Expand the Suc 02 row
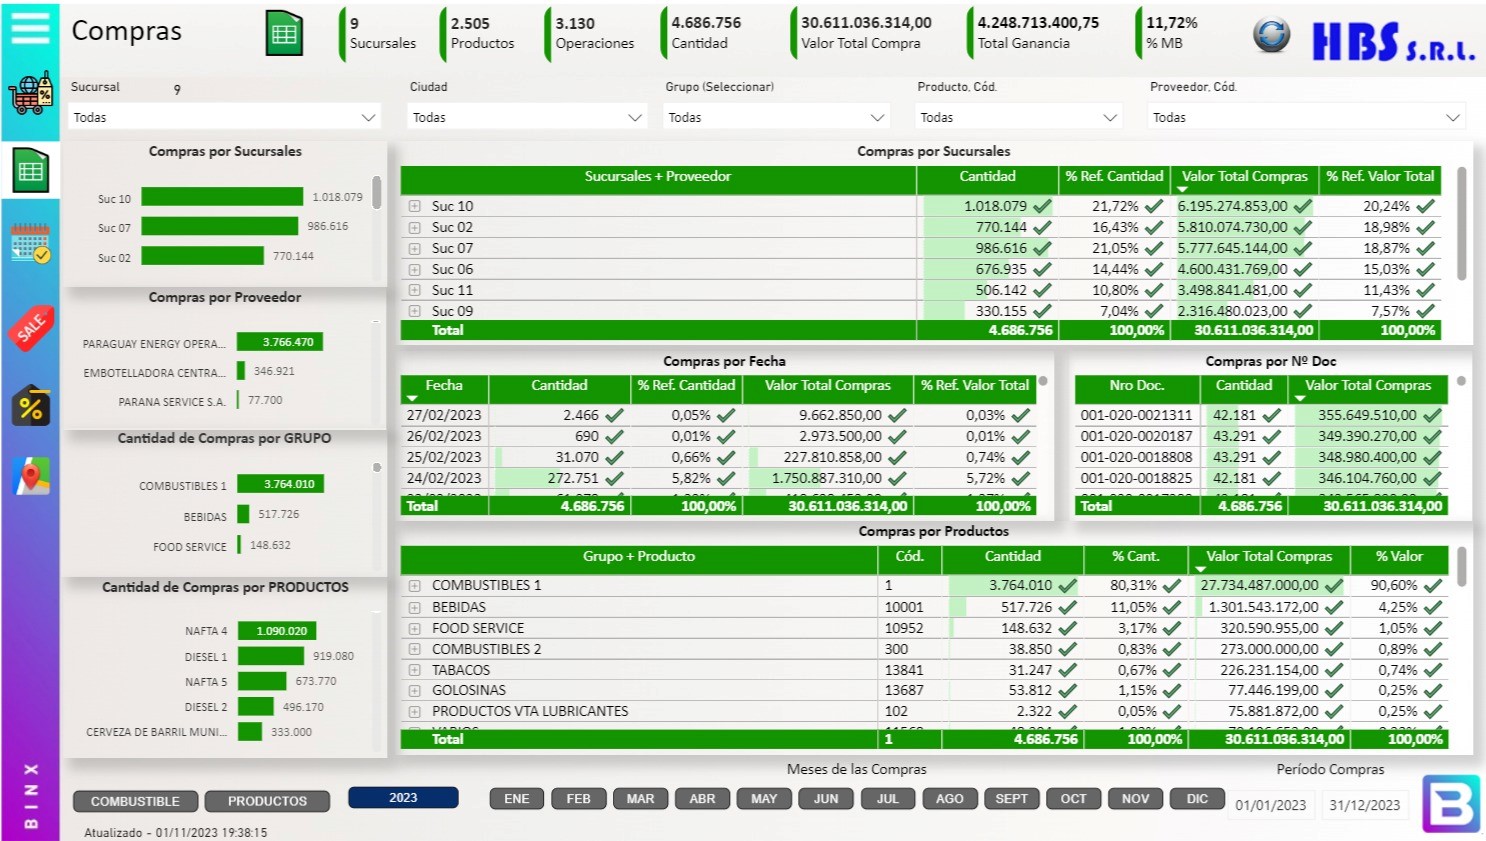 414,227
